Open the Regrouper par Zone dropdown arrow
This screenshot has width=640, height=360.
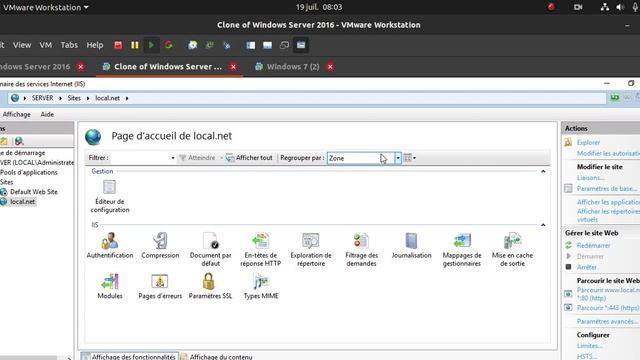(398, 158)
